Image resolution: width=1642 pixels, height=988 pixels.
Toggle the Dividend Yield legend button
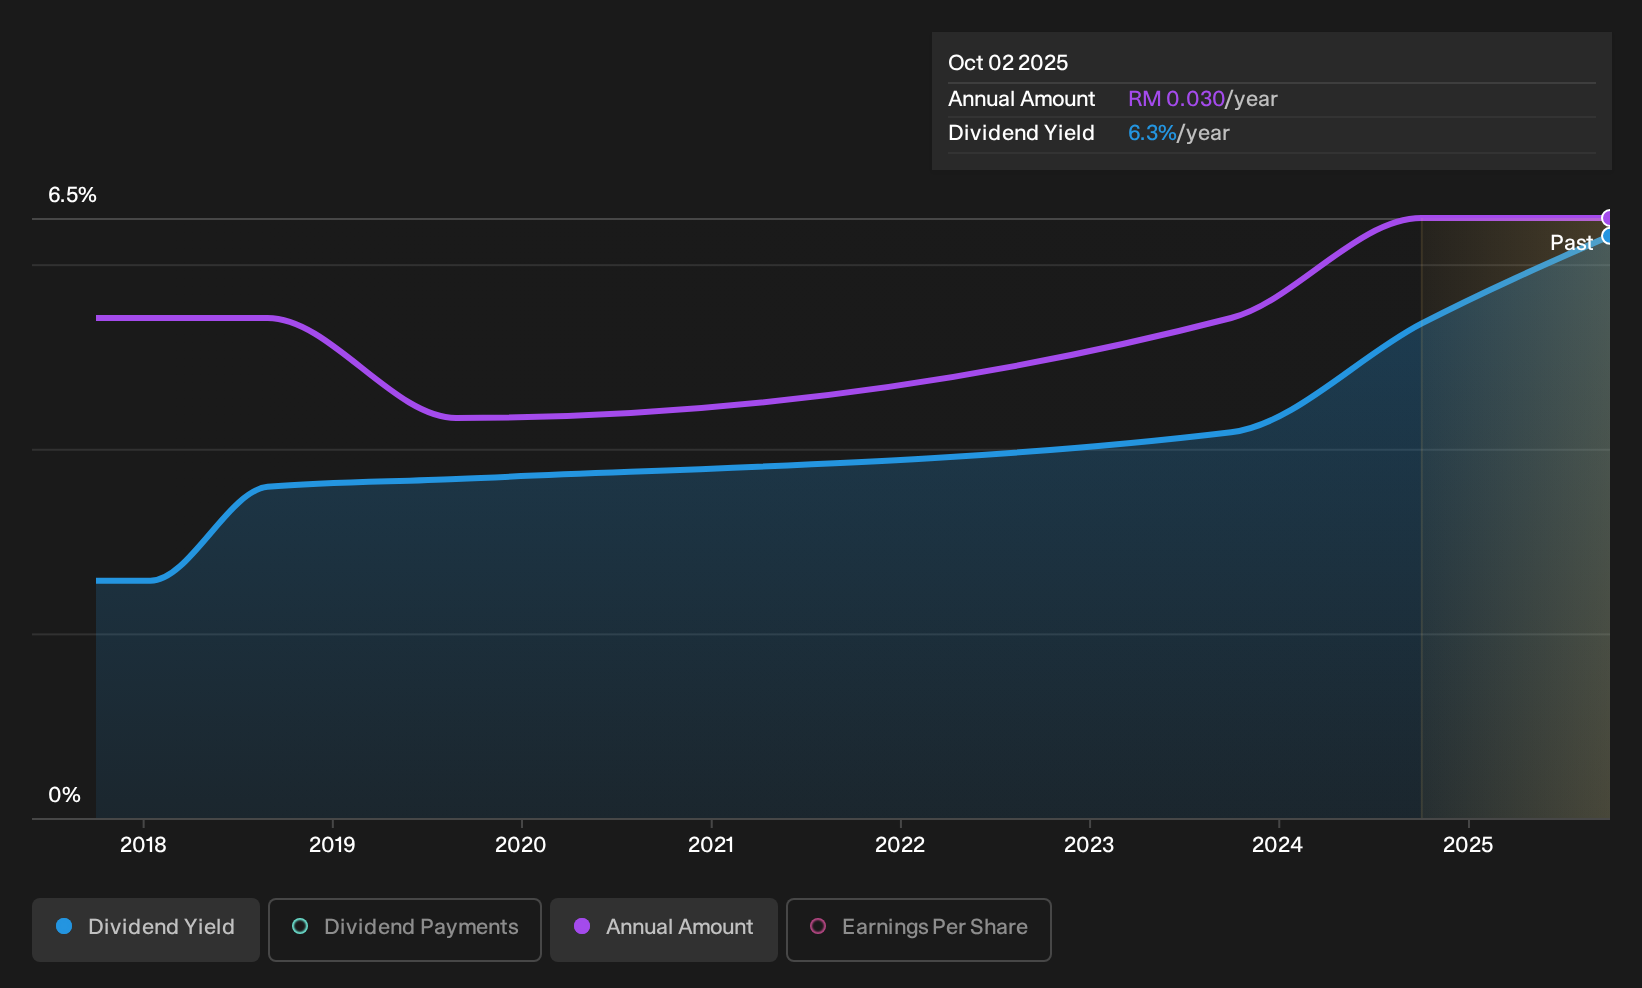pos(146,929)
